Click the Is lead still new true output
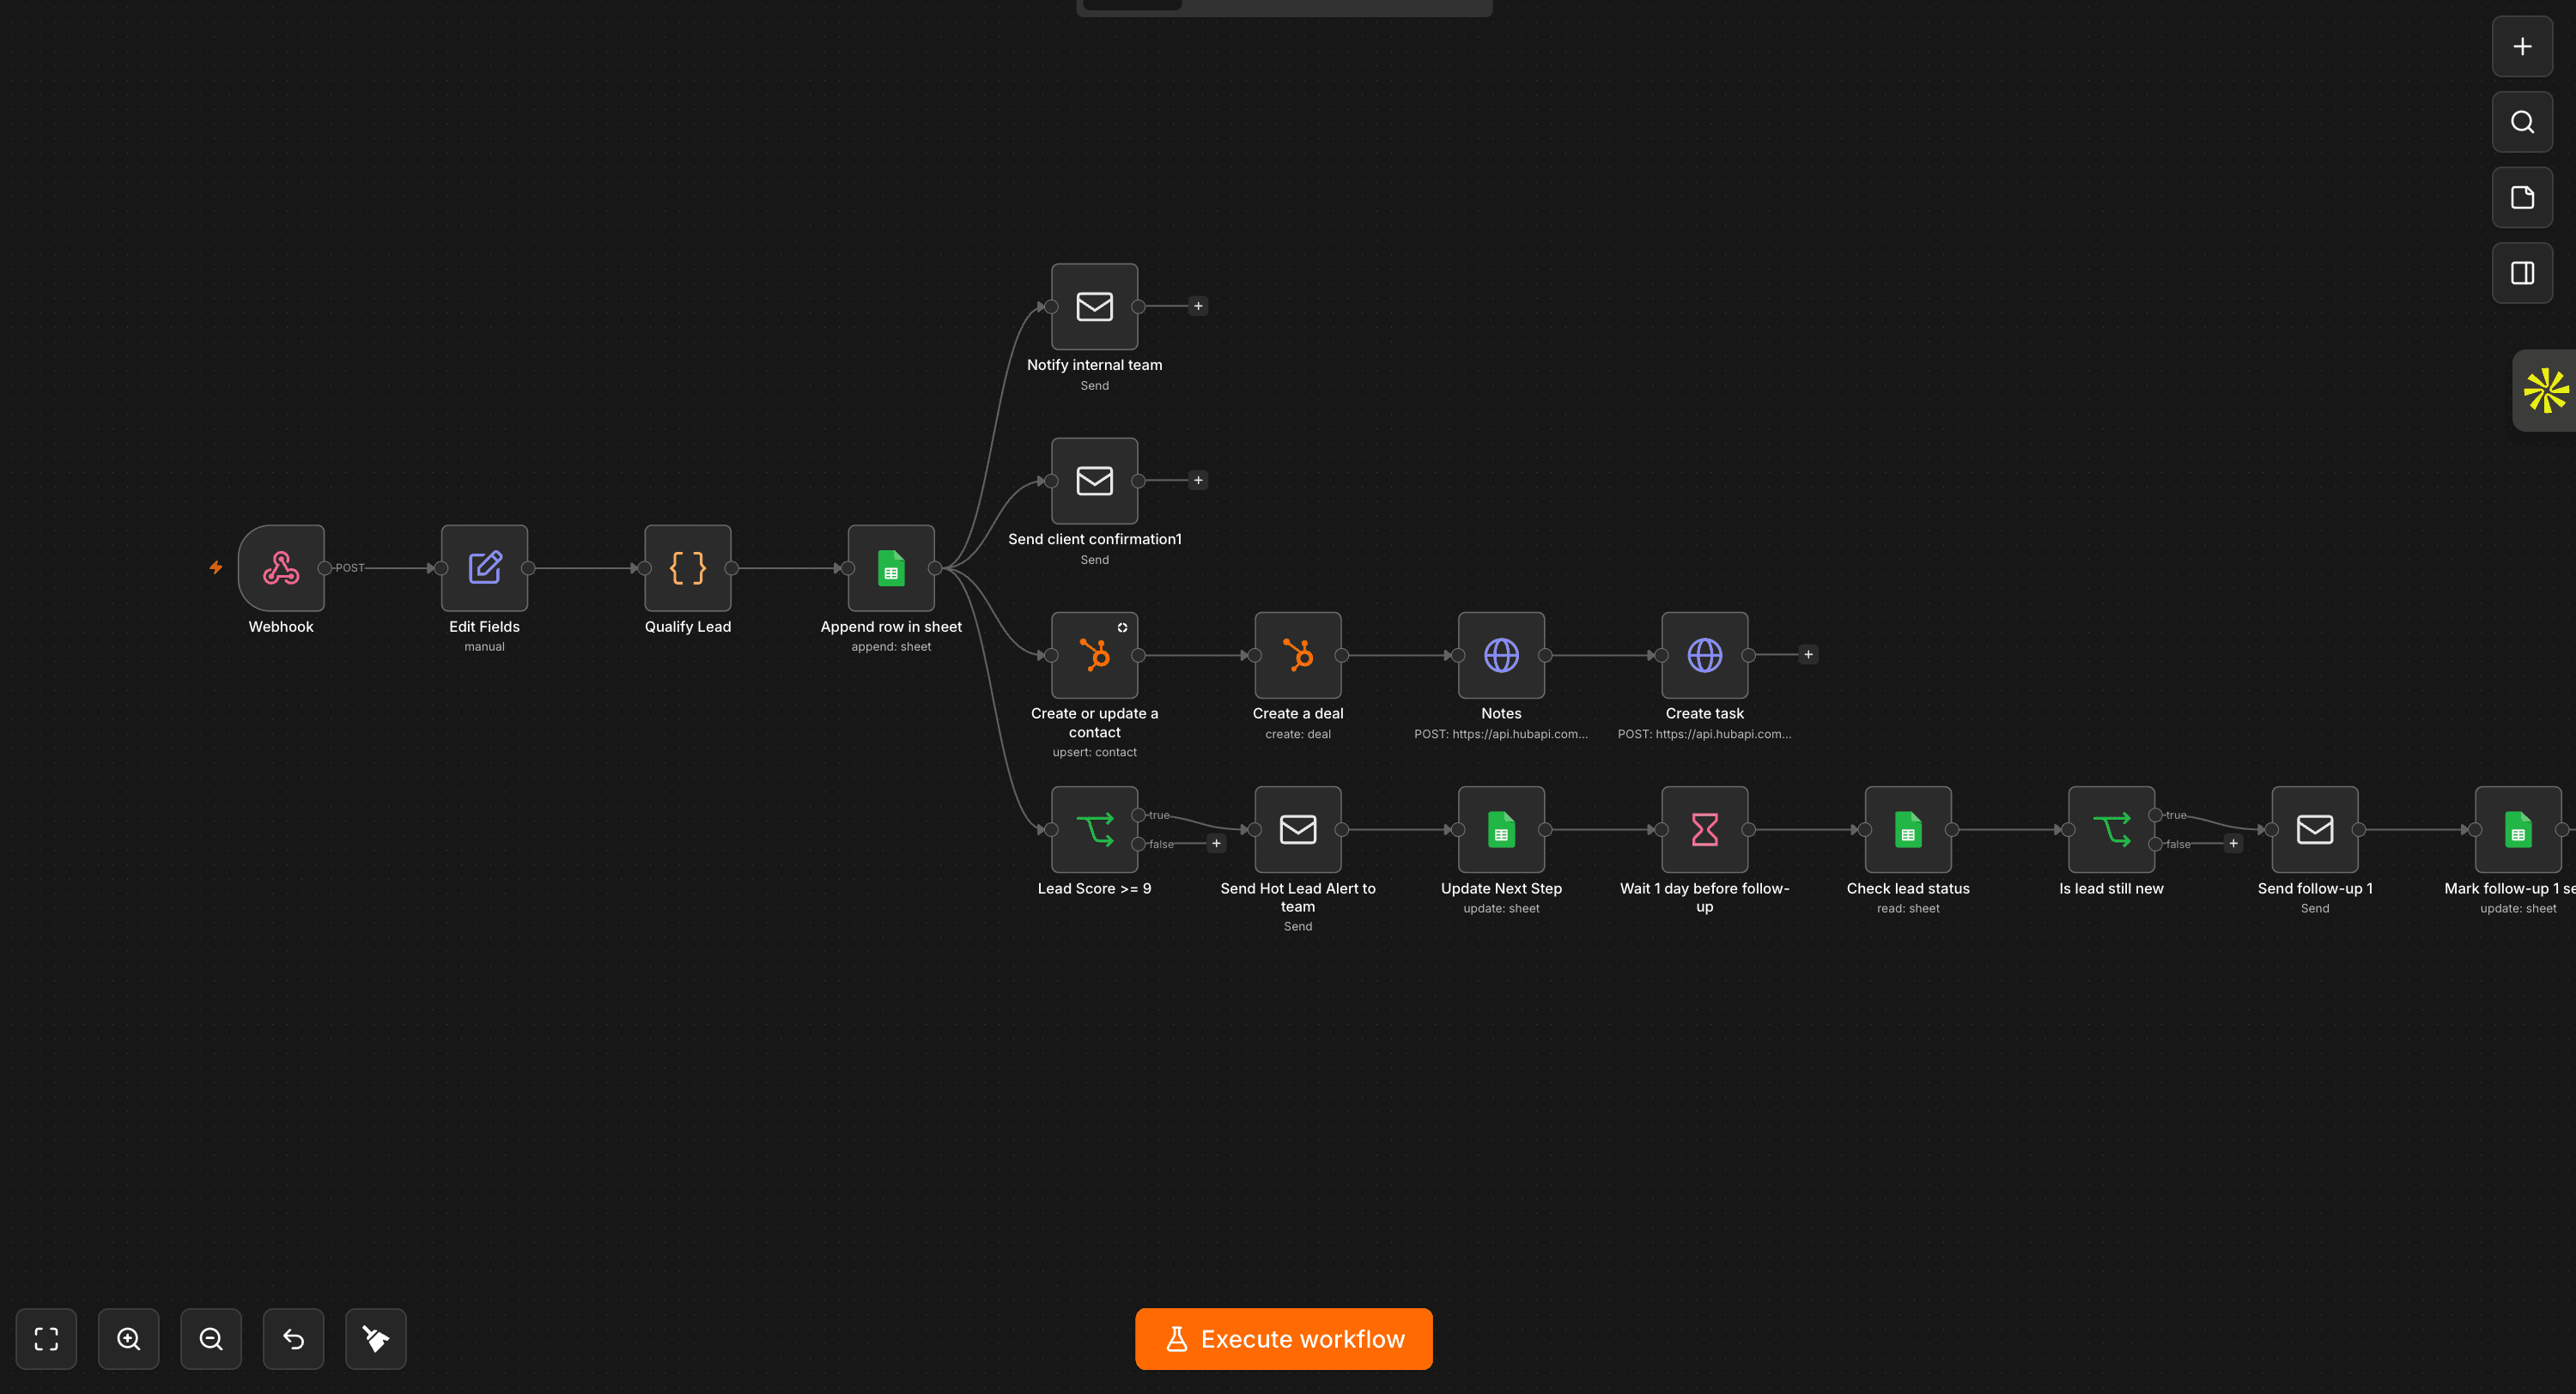Screen dimensions: 2576x1394 (x=2155, y=815)
